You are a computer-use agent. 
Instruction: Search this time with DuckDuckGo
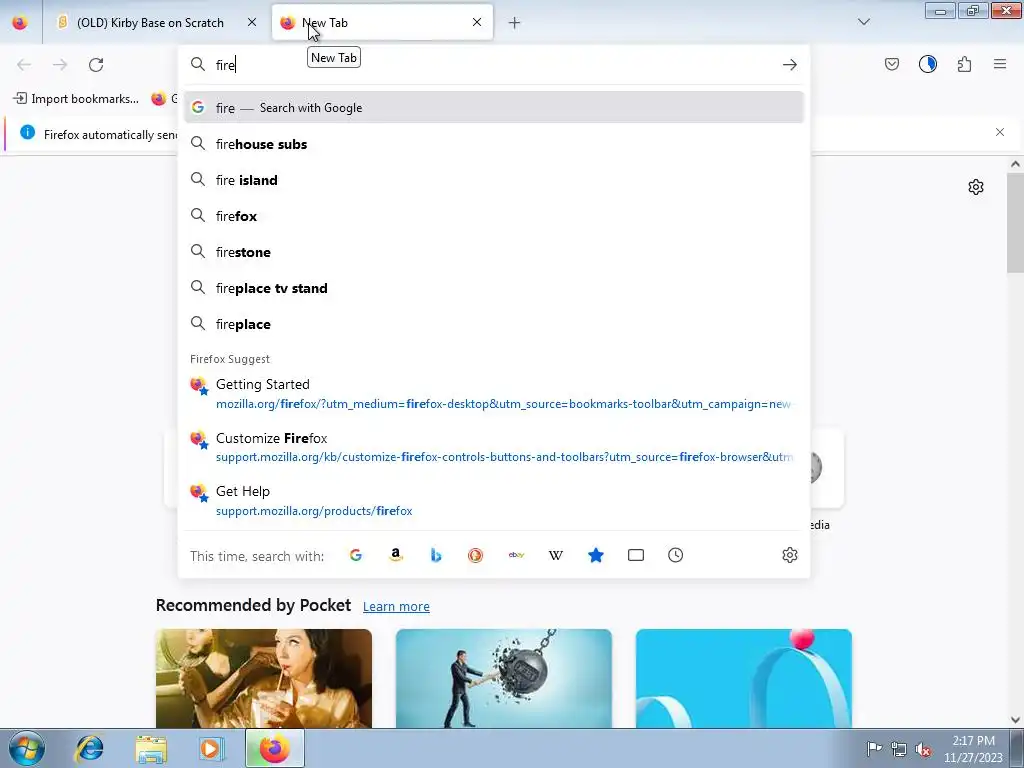click(x=475, y=555)
